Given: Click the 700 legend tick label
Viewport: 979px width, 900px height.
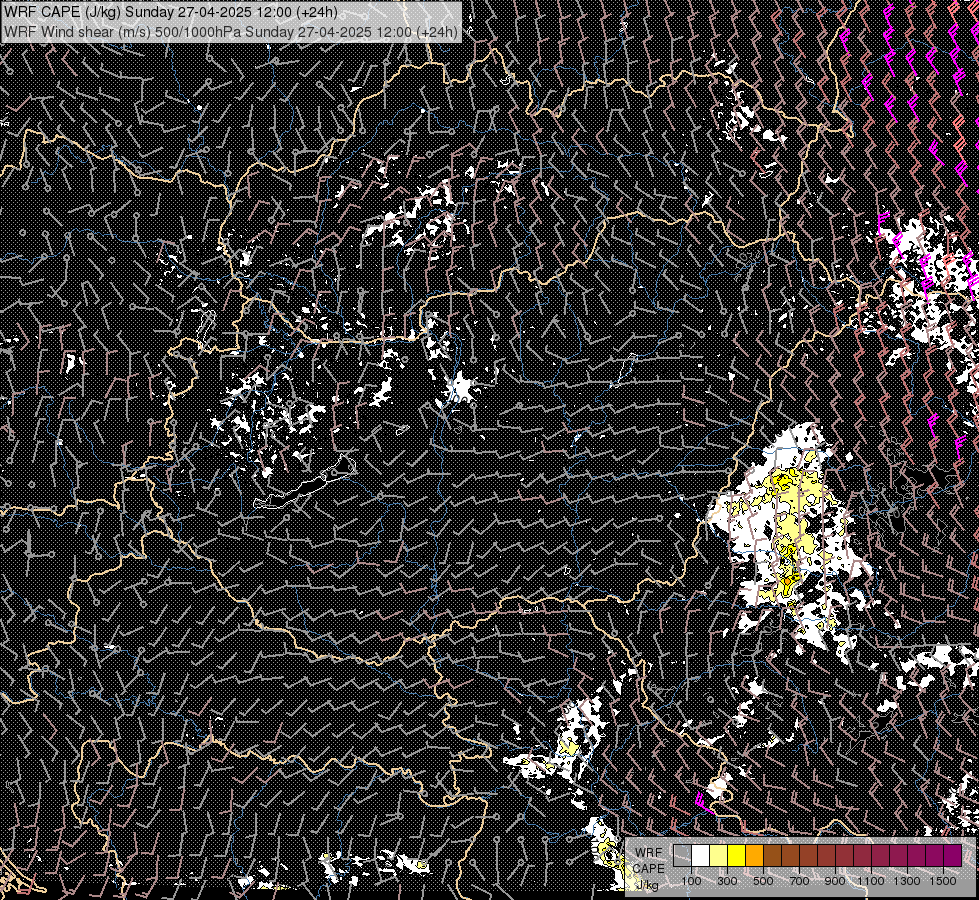Looking at the screenshot, I should [799, 881].
